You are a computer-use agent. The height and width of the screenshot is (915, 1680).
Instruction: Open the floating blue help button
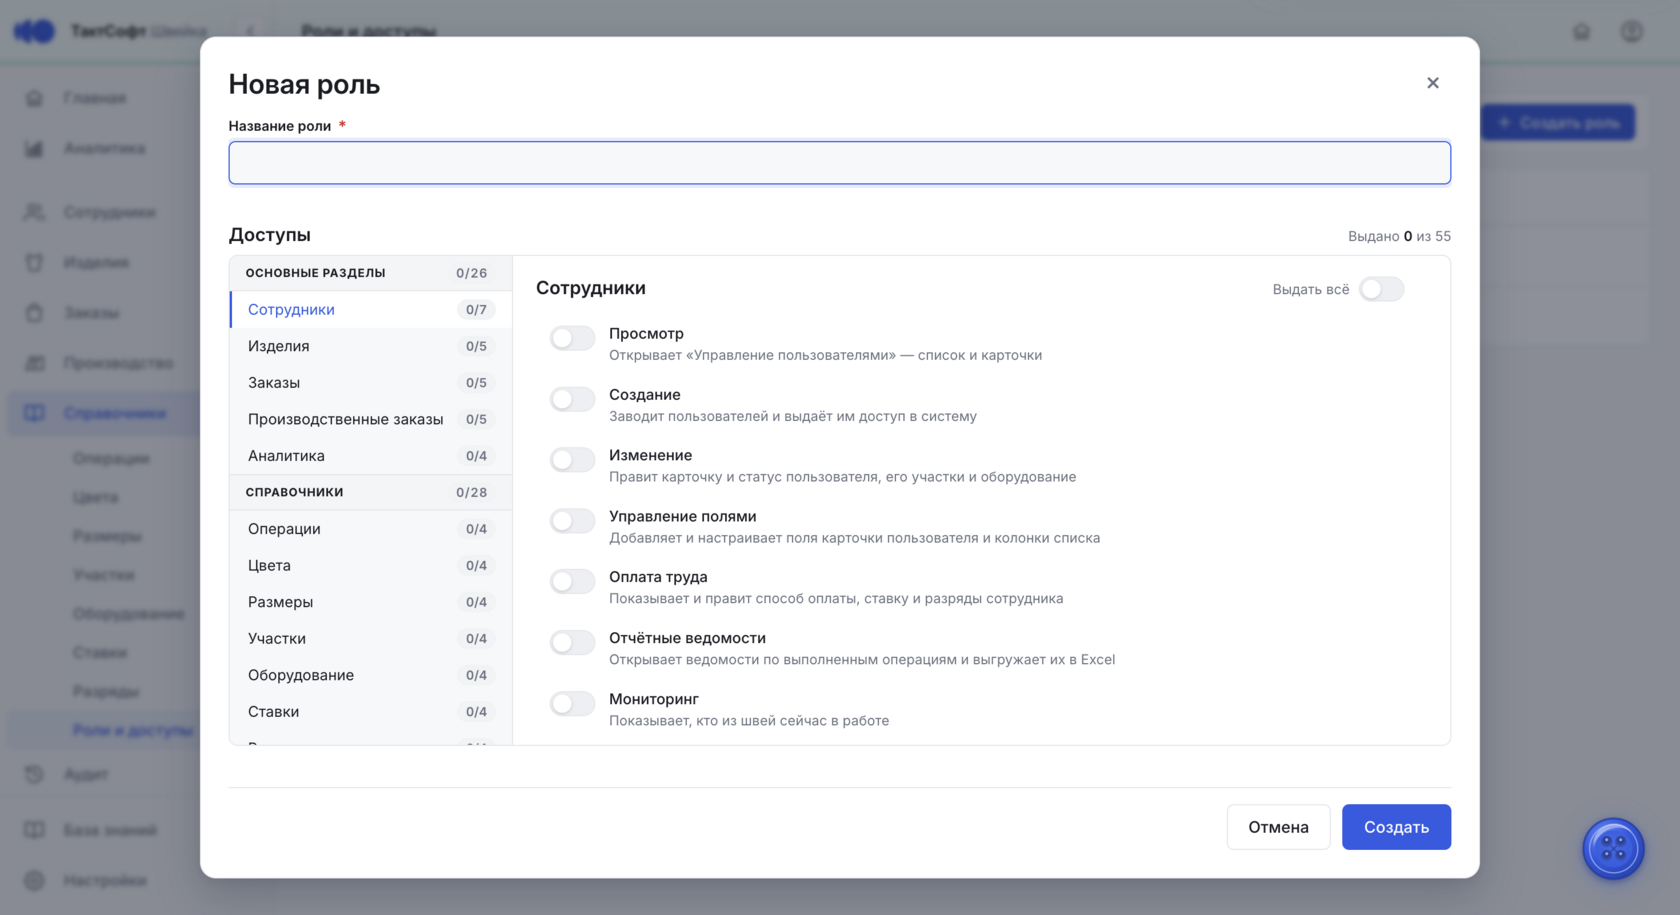point(1612,849)
